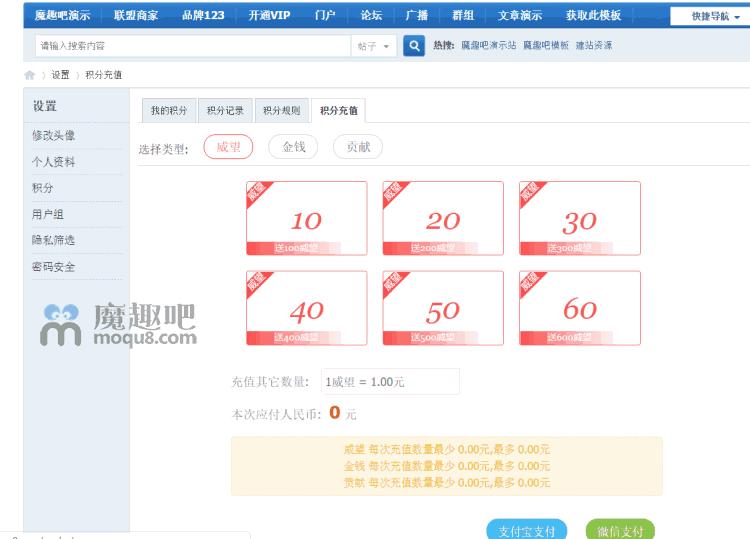Click the 魔趣吧模板 hot search link

[546, 45]
